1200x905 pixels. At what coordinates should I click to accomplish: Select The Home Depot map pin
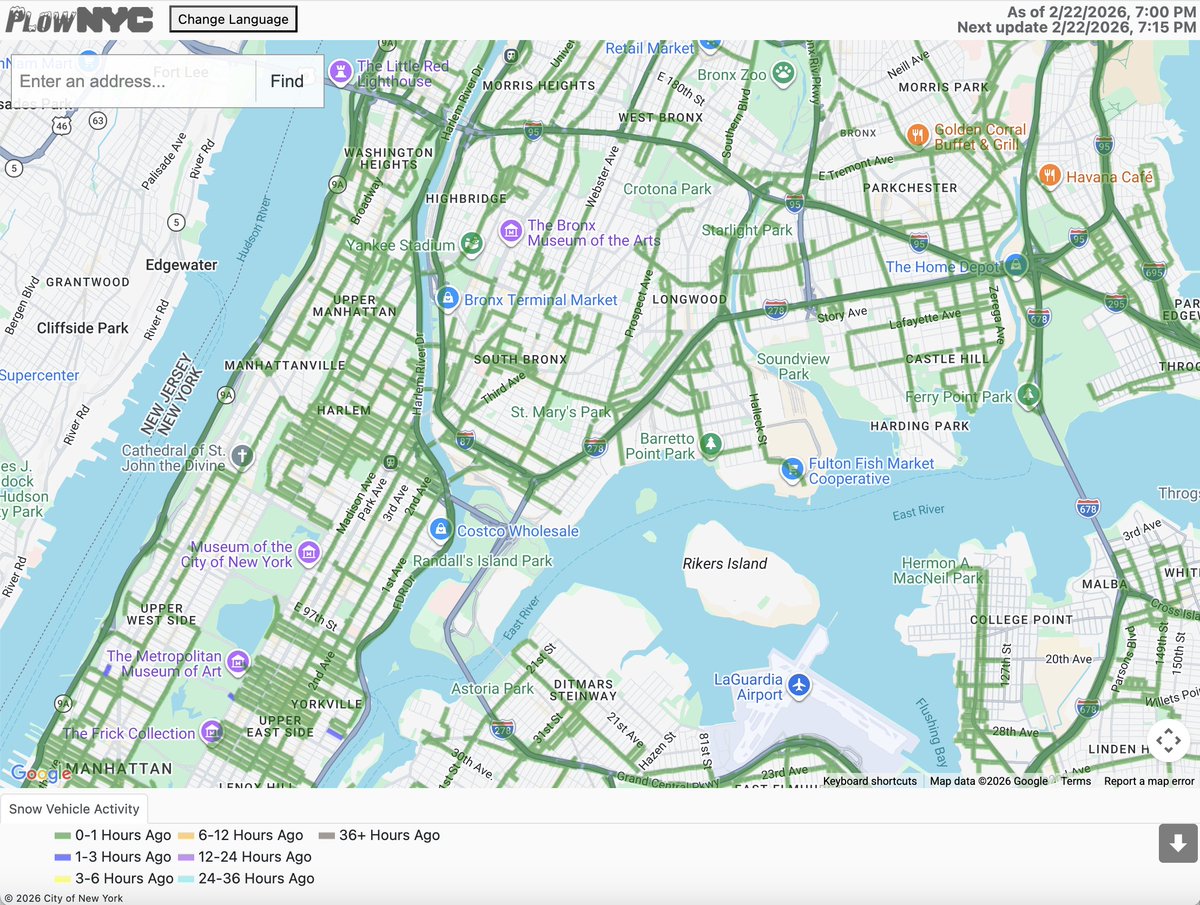(x=1016, y=265)
